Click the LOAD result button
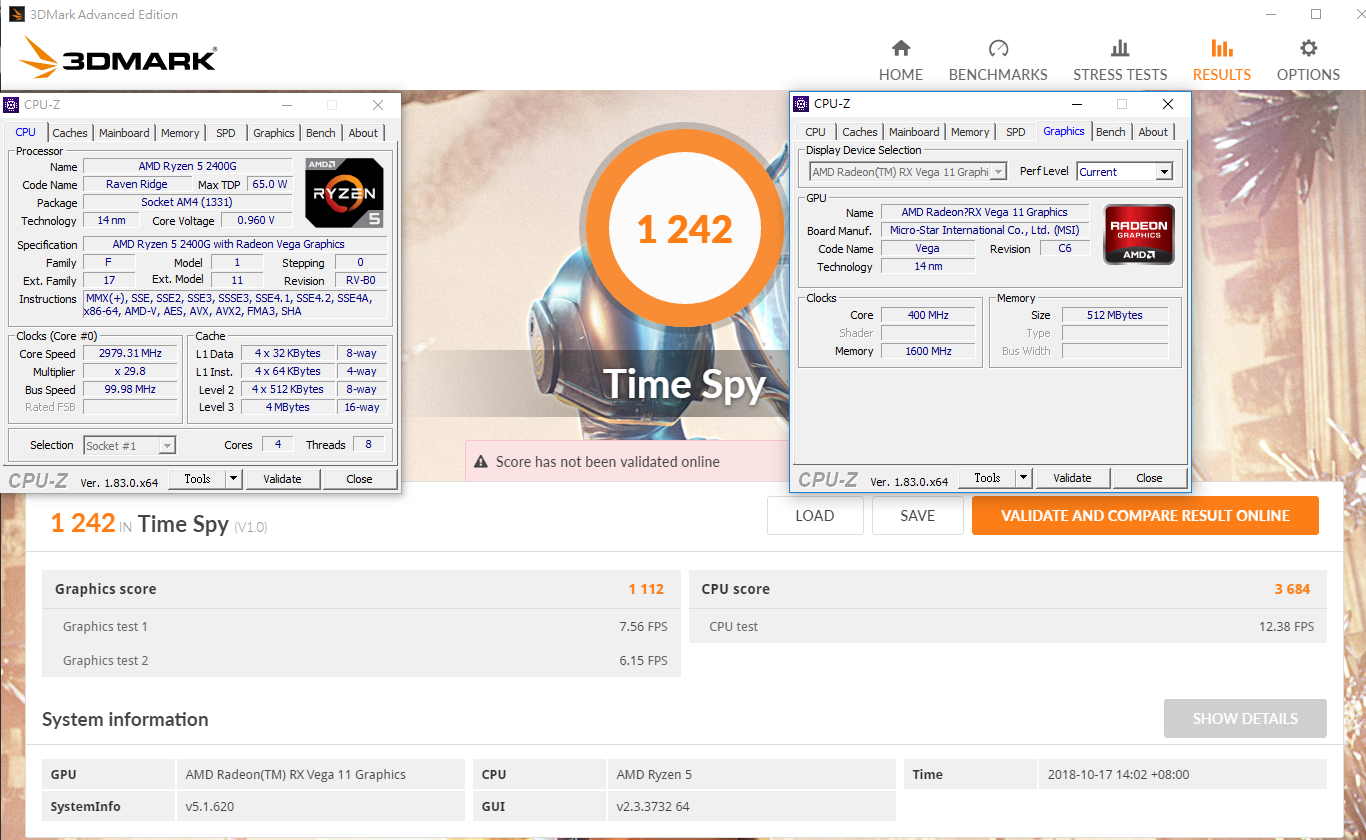This screenshot has height=840, width=1366. click(814, 516)
